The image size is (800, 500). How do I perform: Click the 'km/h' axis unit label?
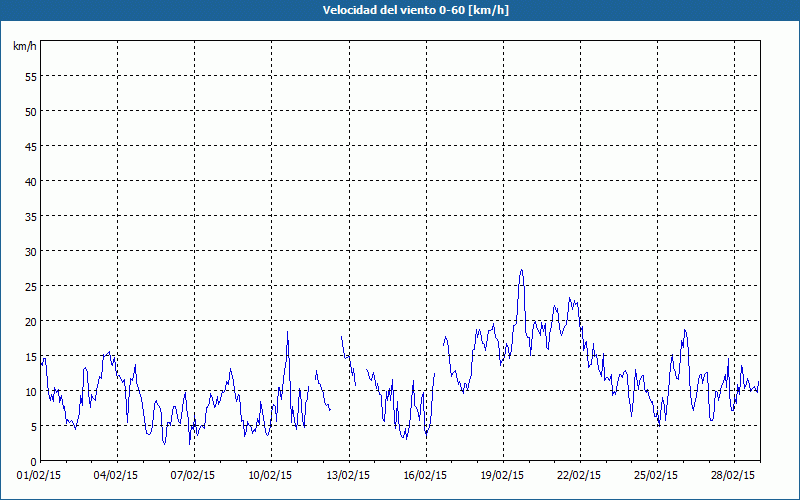pos(24,46)
